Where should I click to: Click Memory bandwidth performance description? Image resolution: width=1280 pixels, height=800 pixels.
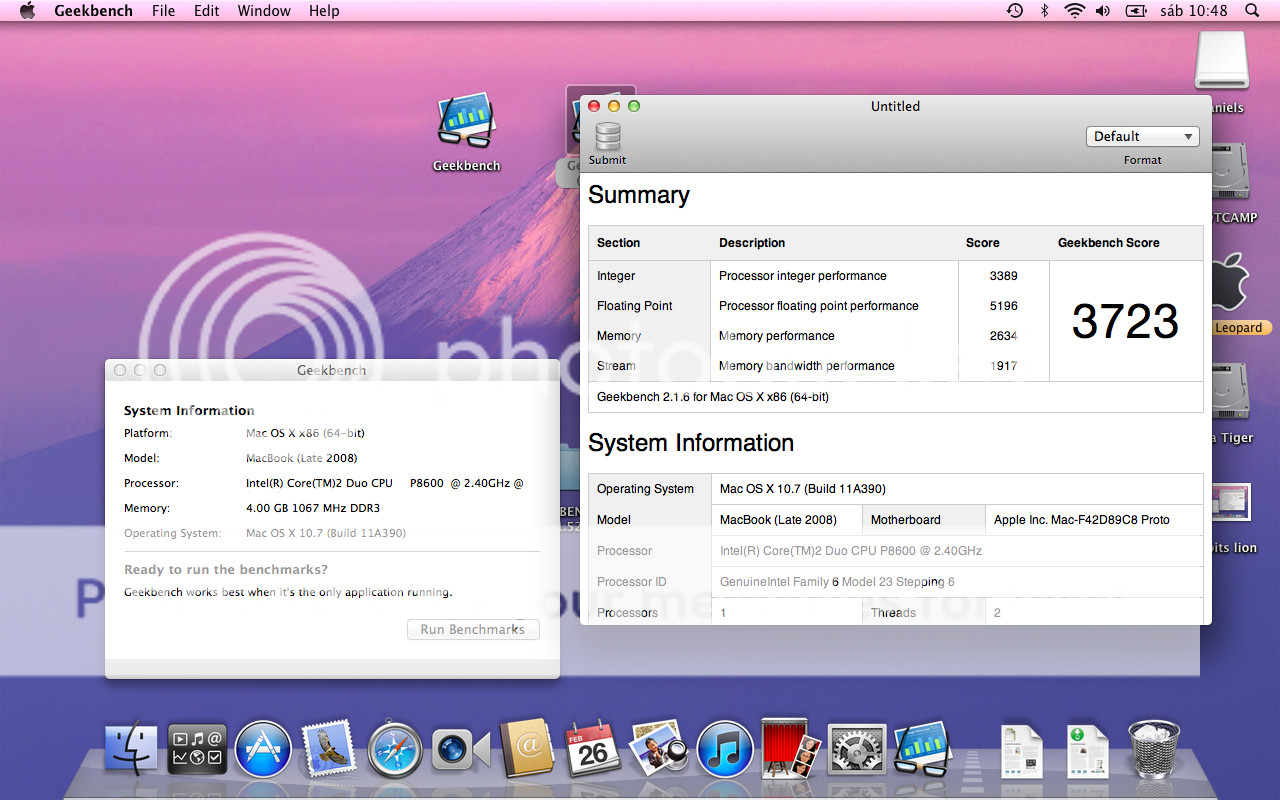(x=806, y=366)
